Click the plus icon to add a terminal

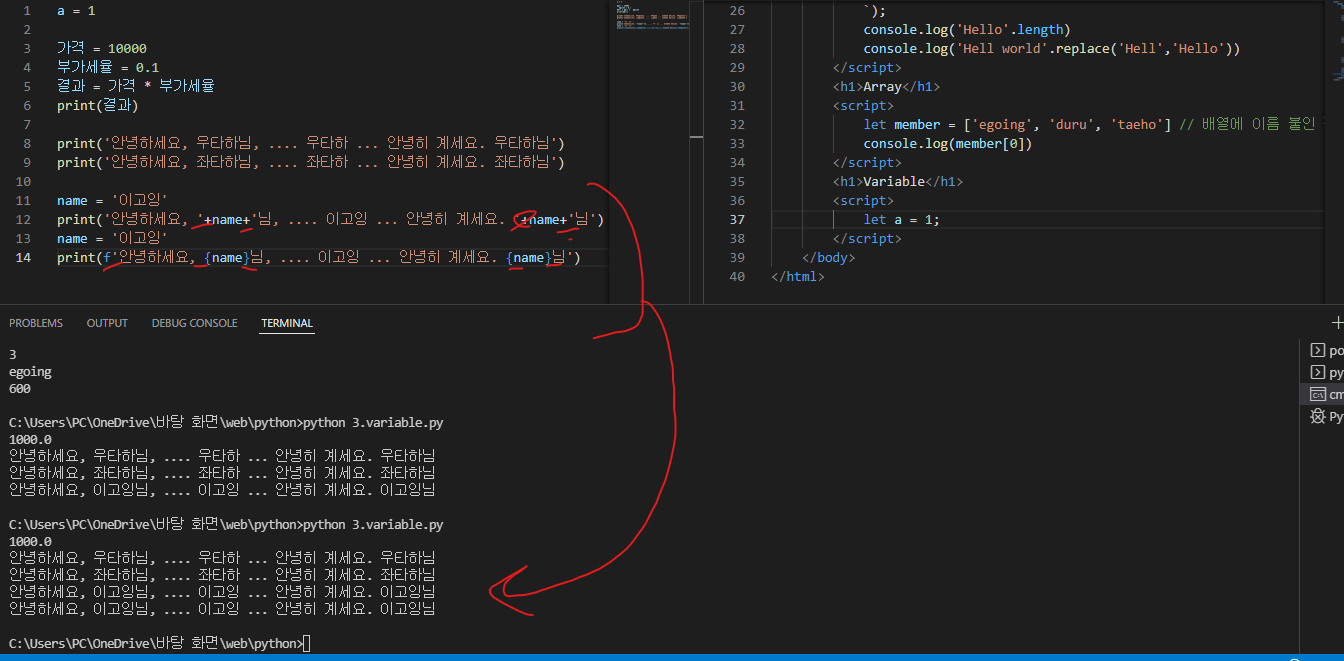(1338, 323)
